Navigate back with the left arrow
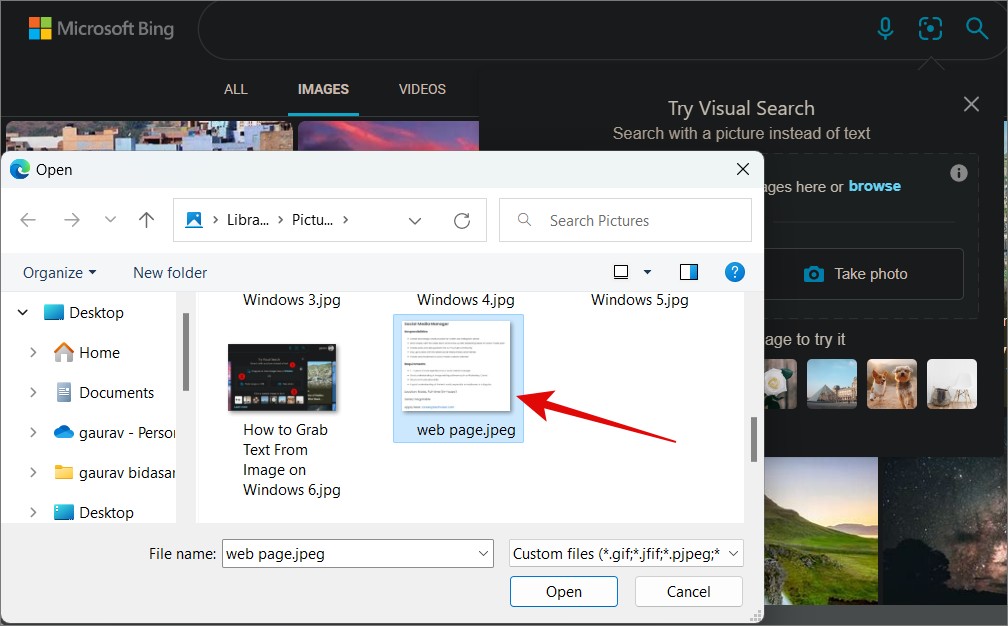 (28, 220)
